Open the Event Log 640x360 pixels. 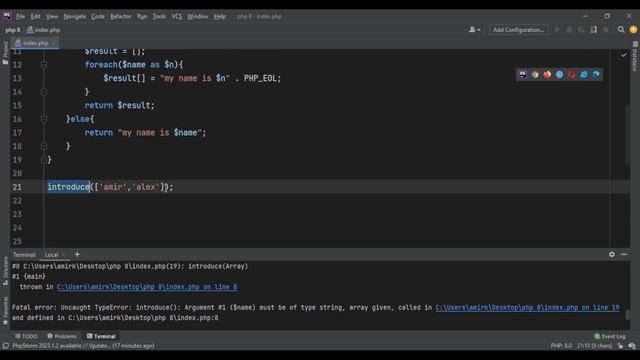(610, 336)
